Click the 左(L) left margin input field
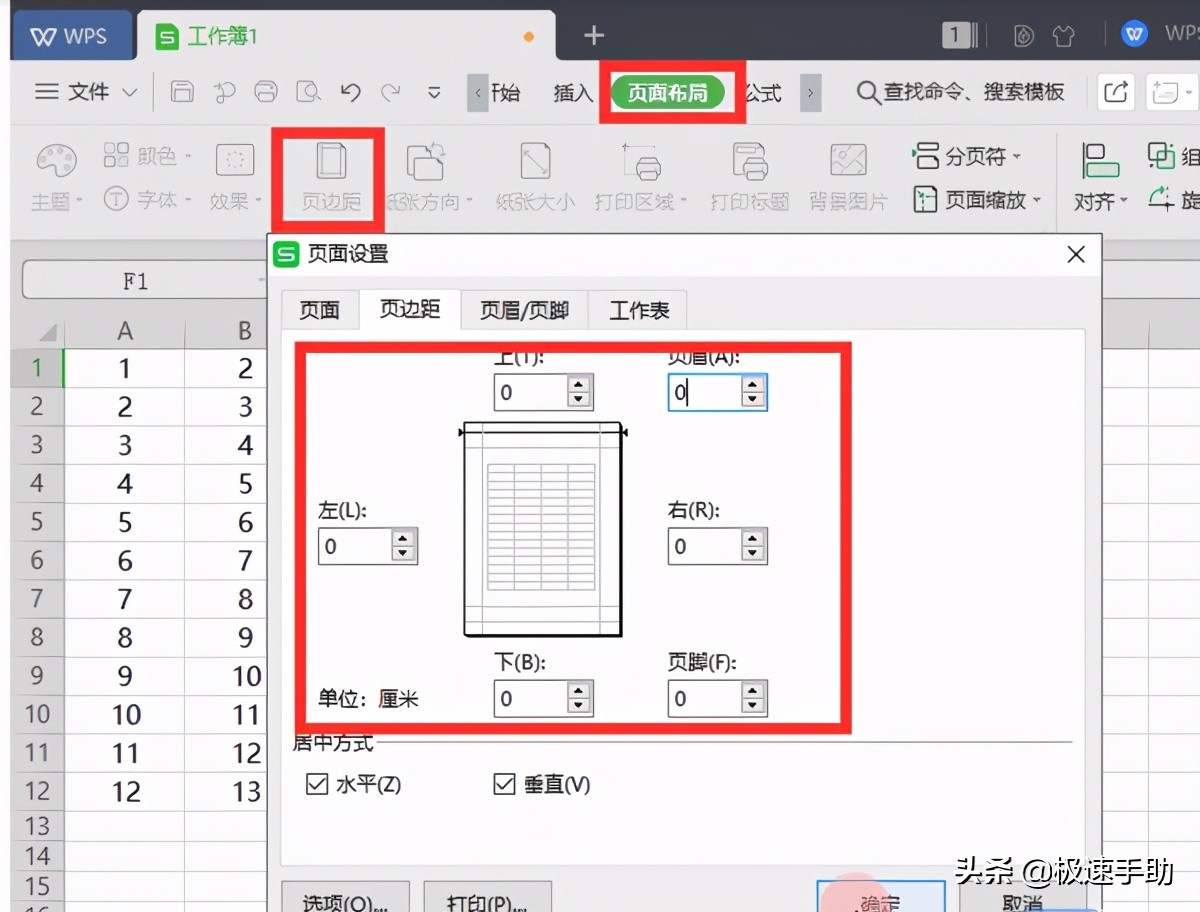This screenshot has height=912, width=1200. point(355,546)
